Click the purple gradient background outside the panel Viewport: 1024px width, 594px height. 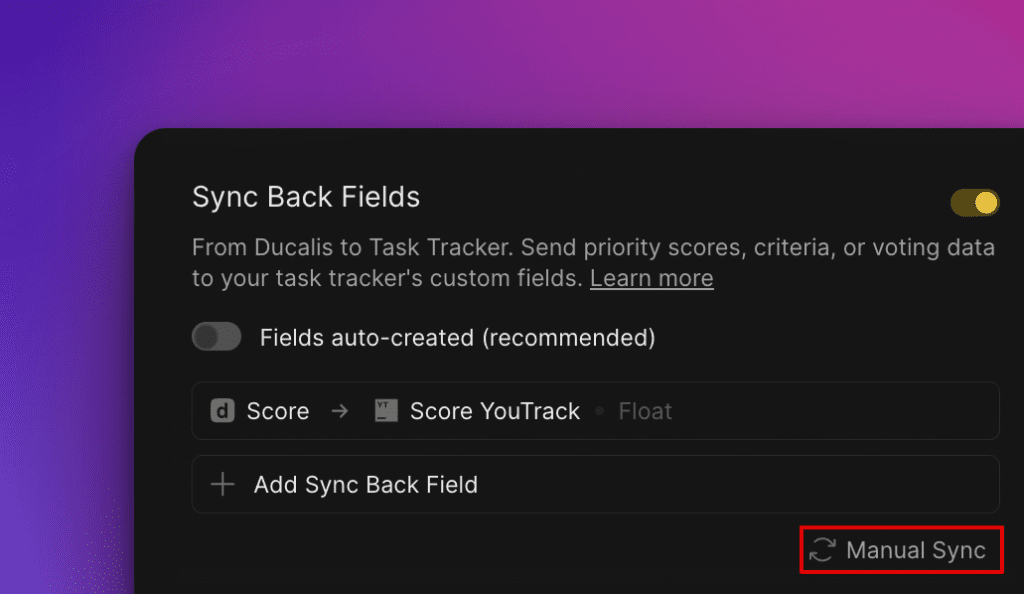pos(65,261)
